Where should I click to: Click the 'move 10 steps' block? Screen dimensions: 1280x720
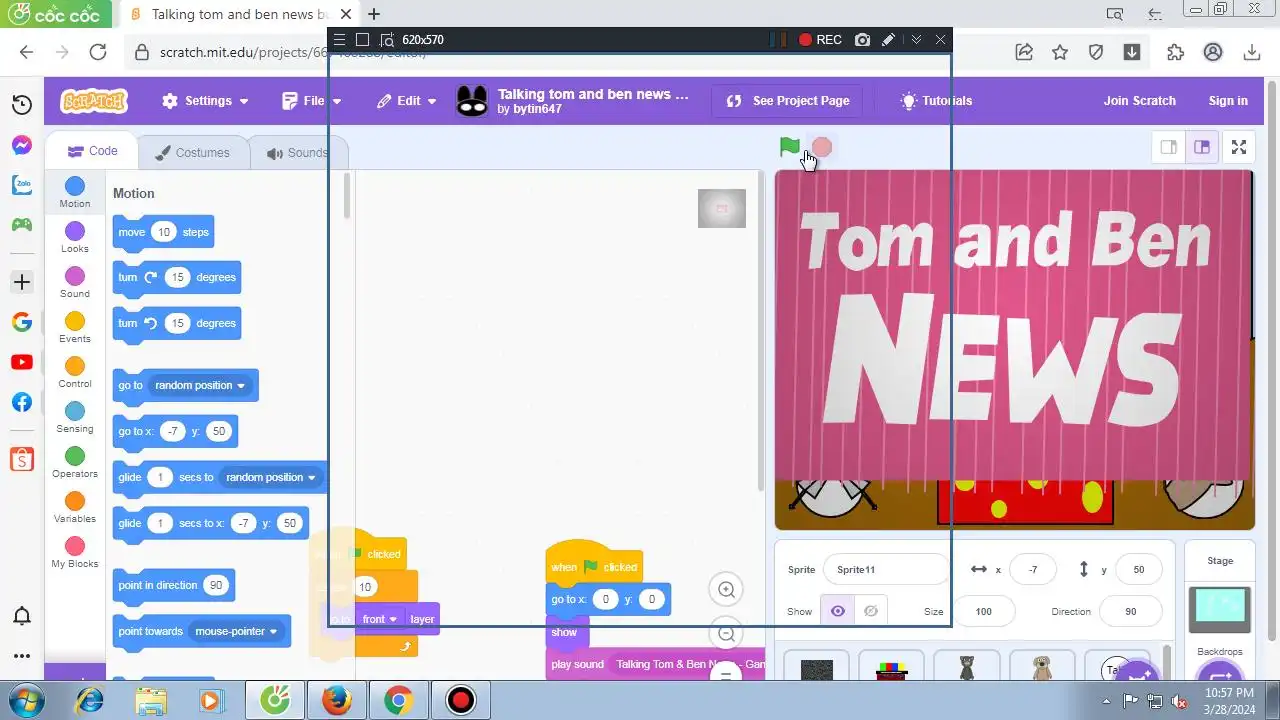[x=163, y=232]
